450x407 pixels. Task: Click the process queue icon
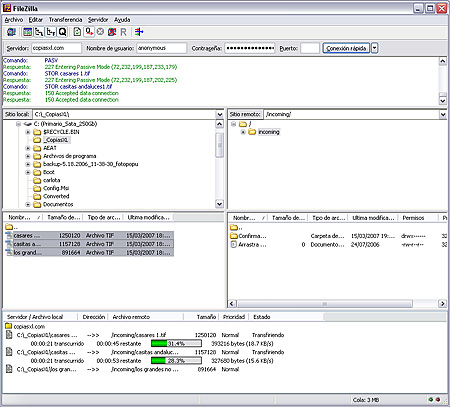tap(89, 32)
